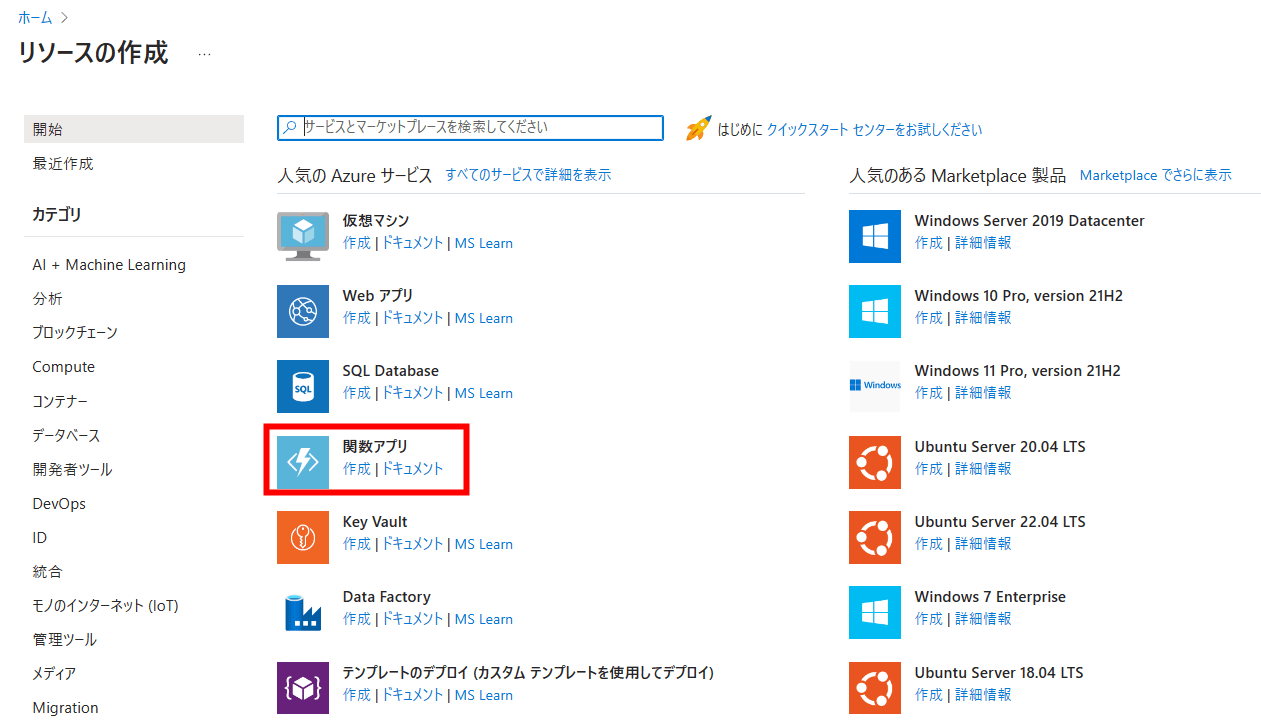Click the Virtual Machine (仮想マシン) icon
This screenshot has width=1261, height=728.
302,236
